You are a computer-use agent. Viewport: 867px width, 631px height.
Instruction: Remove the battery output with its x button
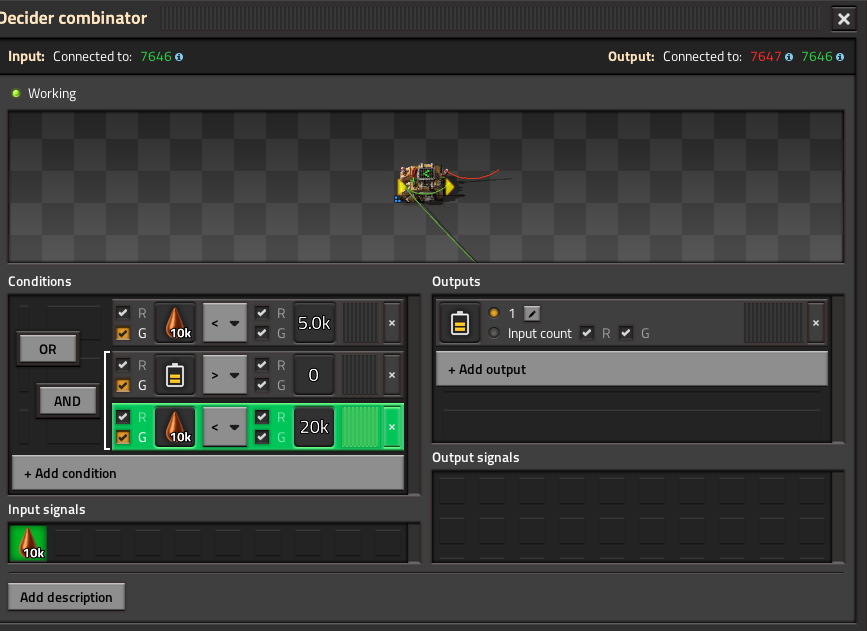[816, 323]
